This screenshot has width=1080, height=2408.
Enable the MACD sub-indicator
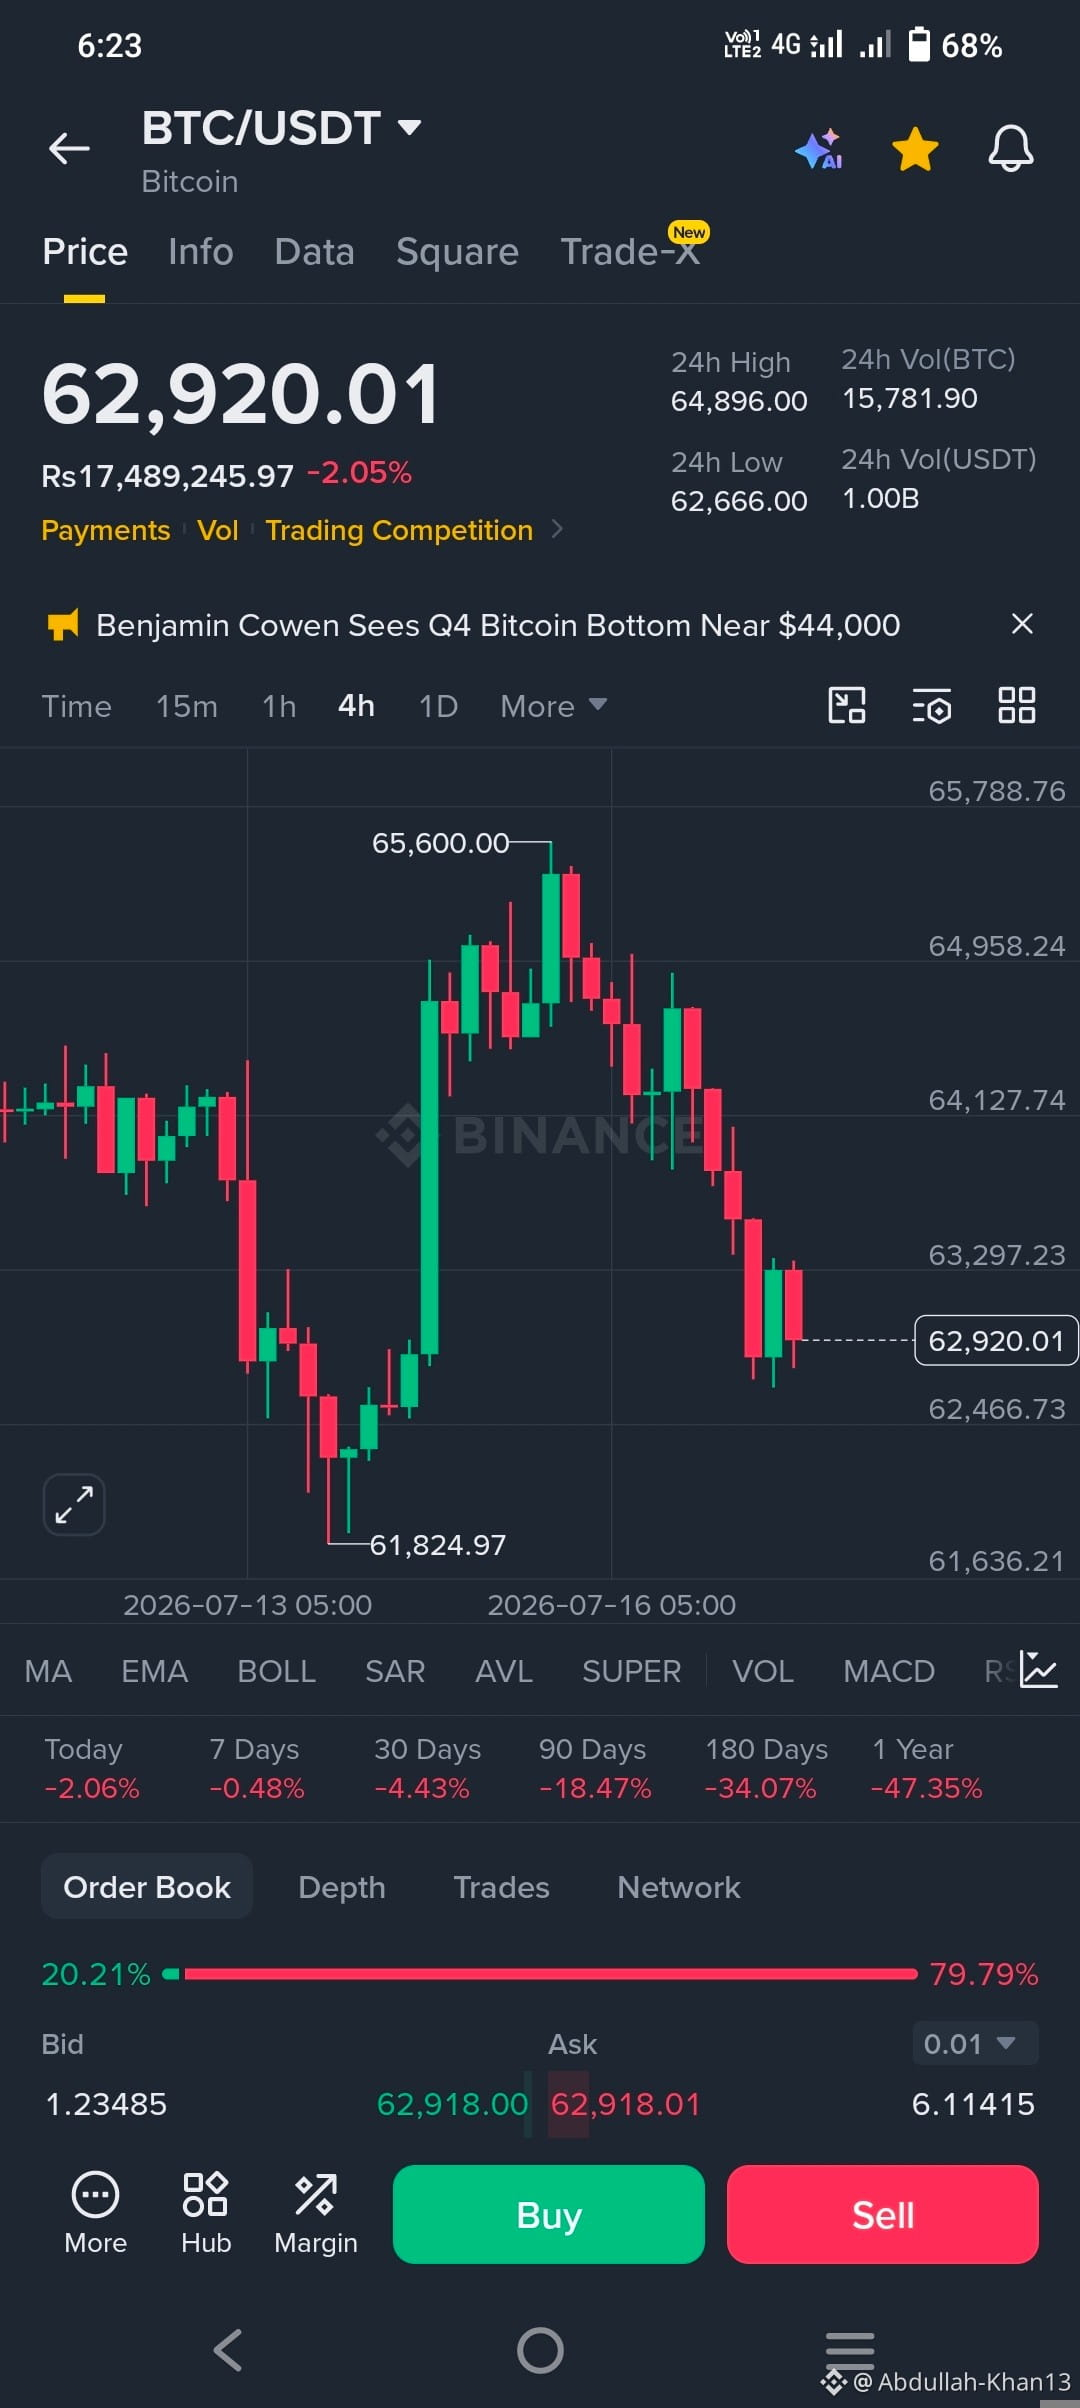[x=889, y=1671]
